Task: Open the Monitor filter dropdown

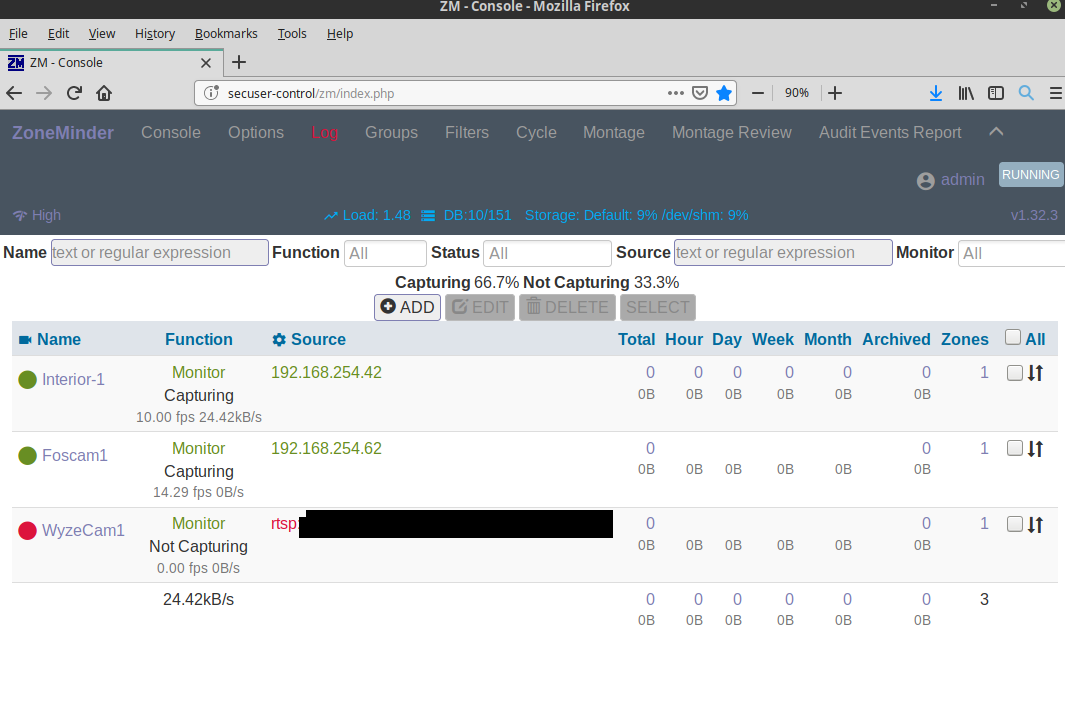Action: click(1011, 253)
